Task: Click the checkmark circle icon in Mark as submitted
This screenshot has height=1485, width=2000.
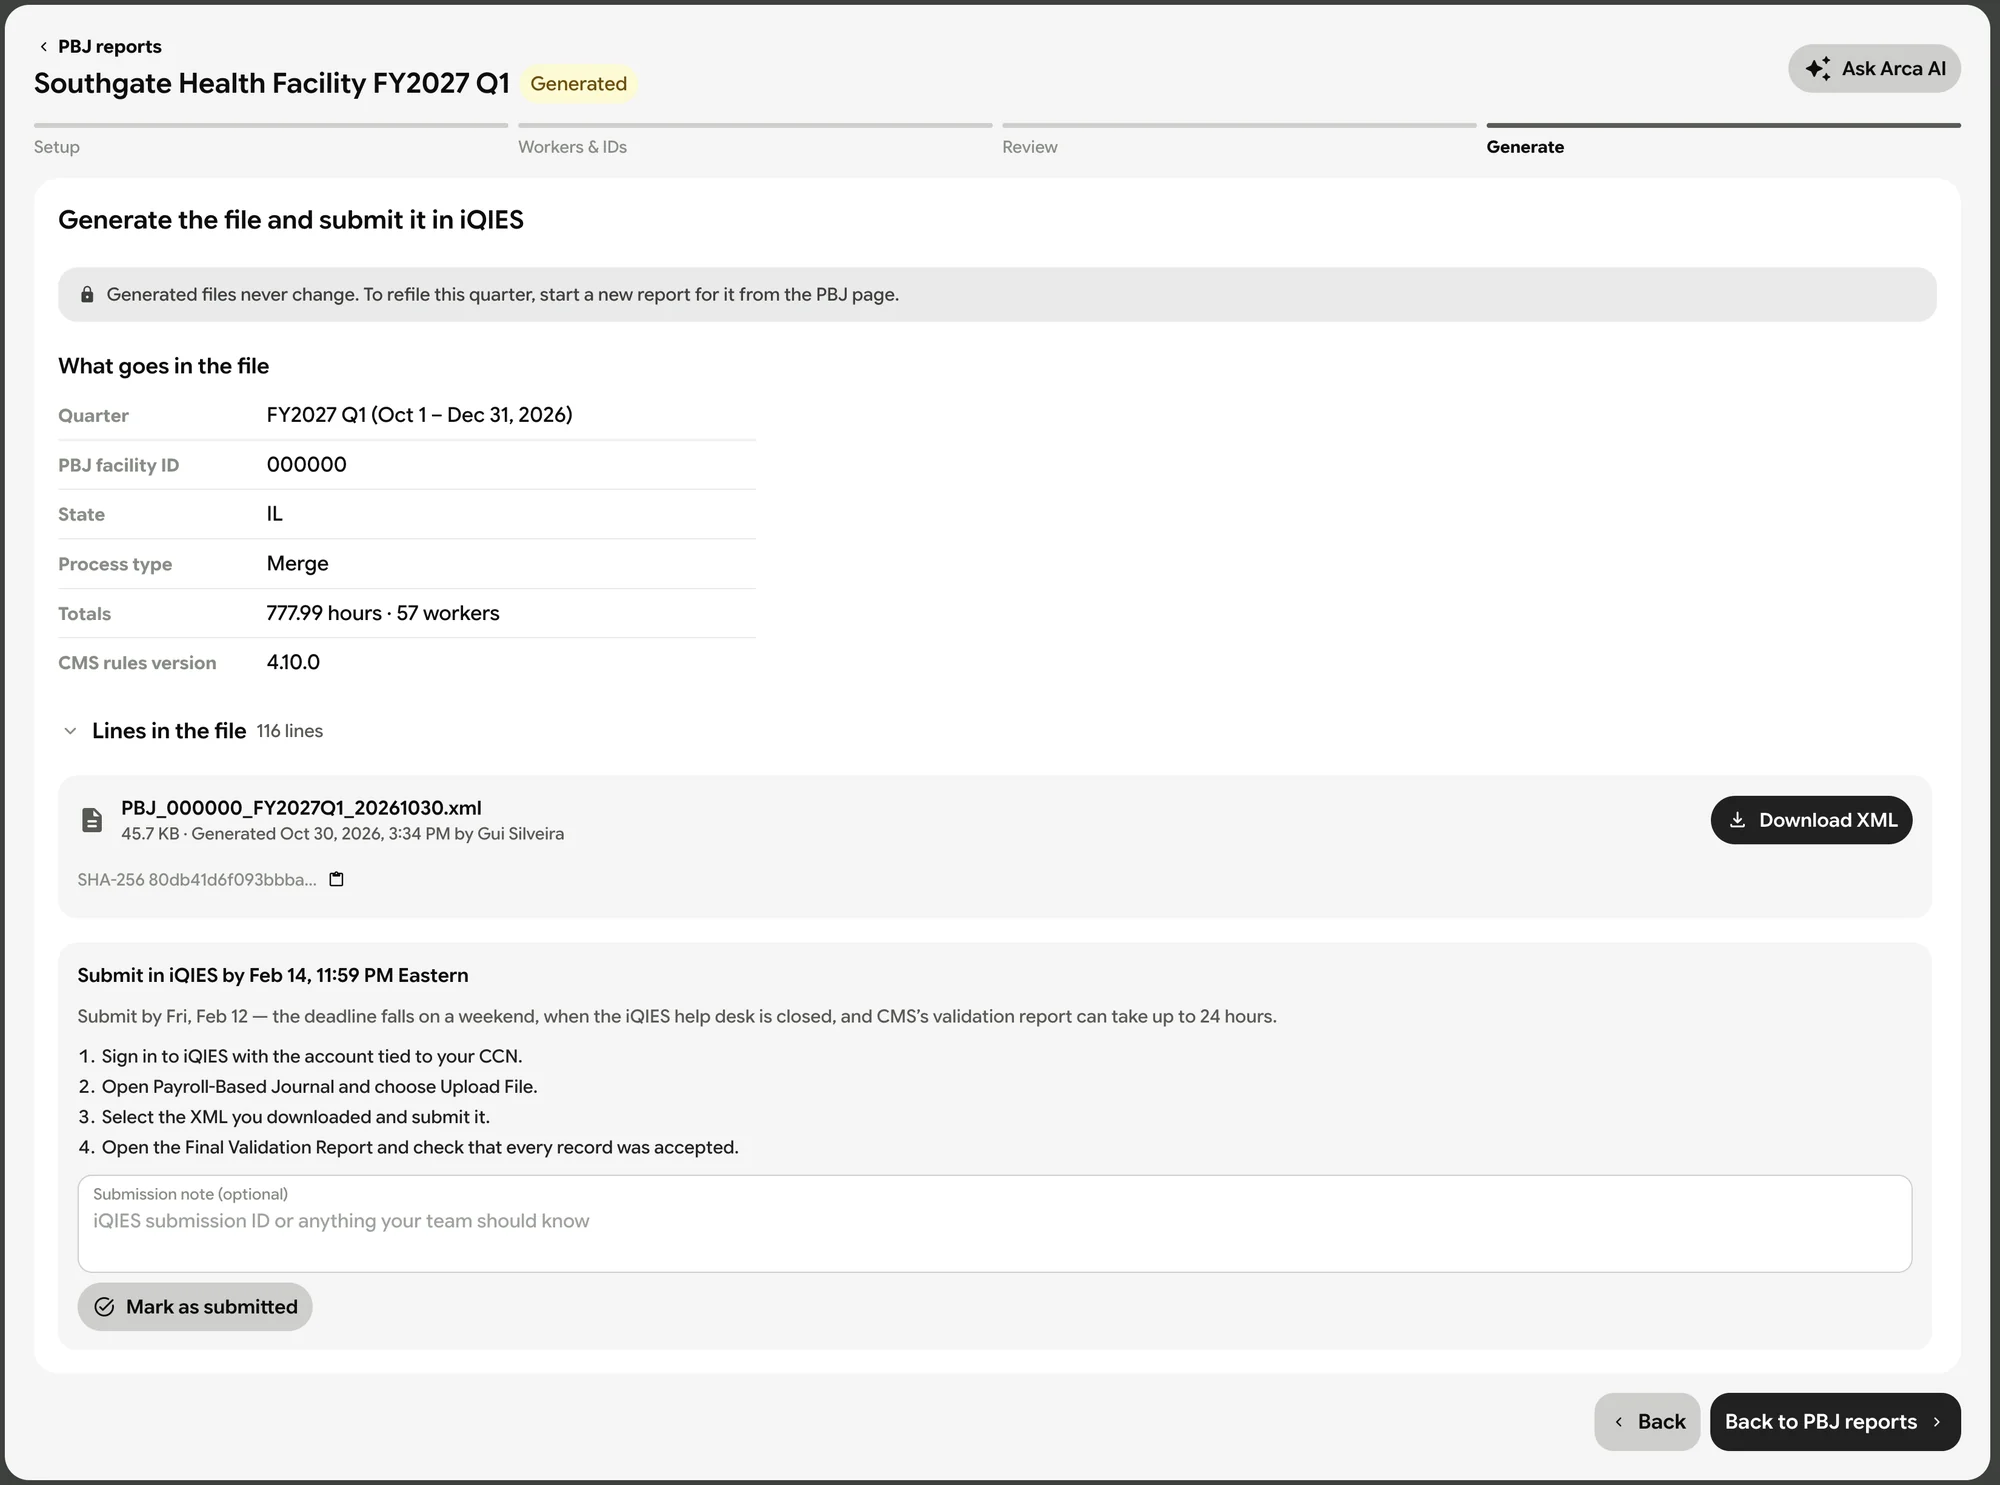Action: pos(104,1307)
